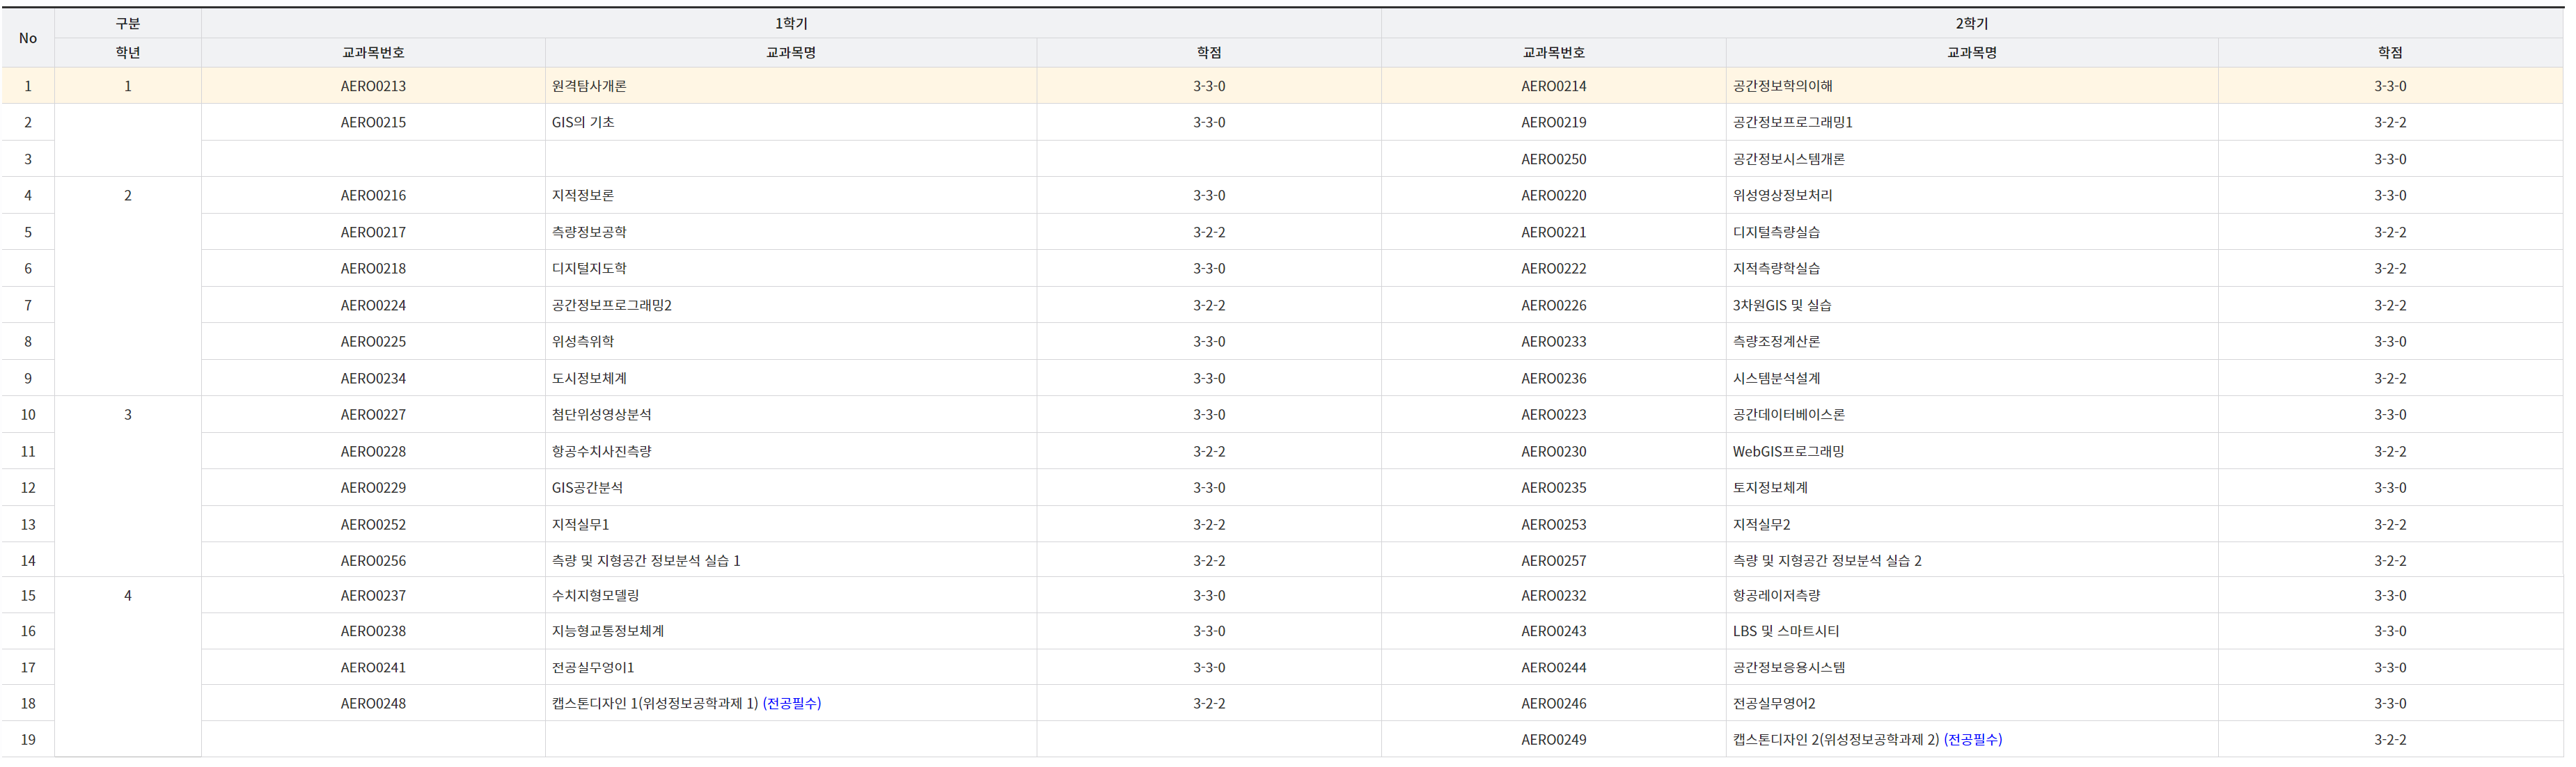Viewport: 2576px width, 767px height.
Task: Click the 학년 column header
Action: [x=128, y=53]
